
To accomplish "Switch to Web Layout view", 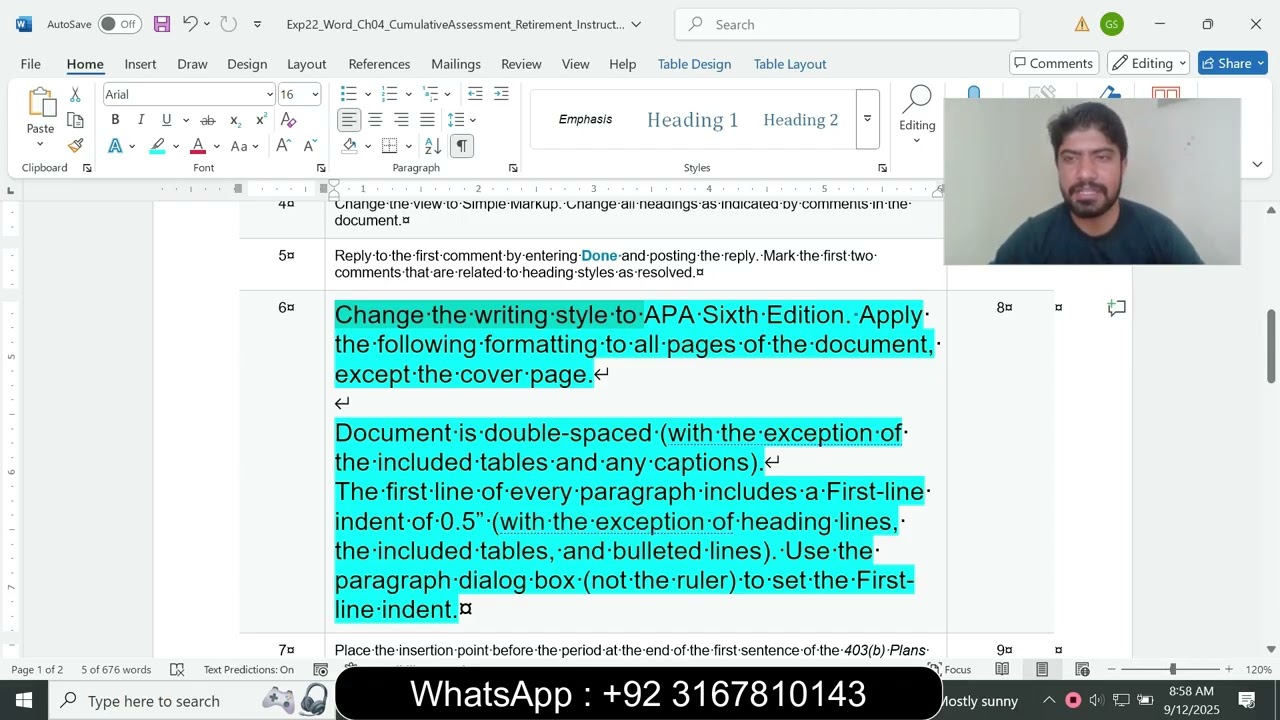I will pos(1082,670).
